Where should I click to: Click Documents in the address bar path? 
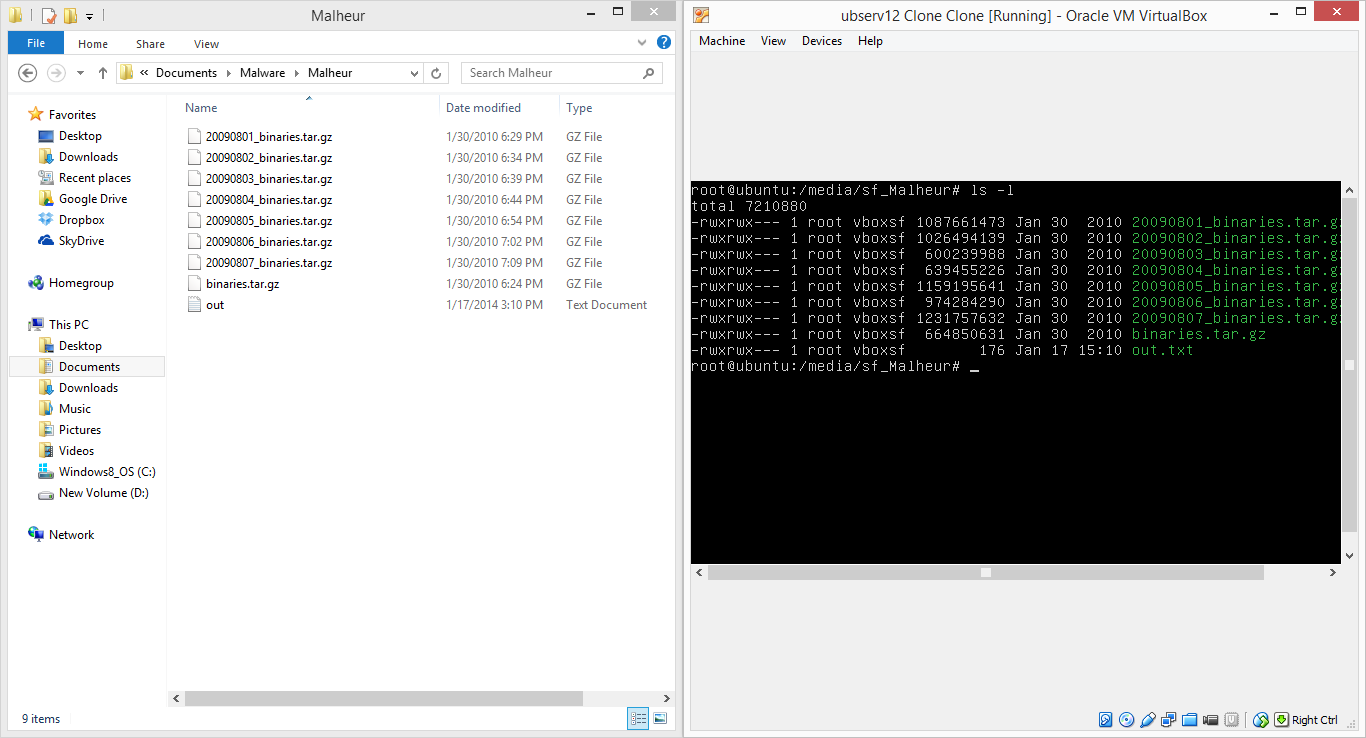187,73
